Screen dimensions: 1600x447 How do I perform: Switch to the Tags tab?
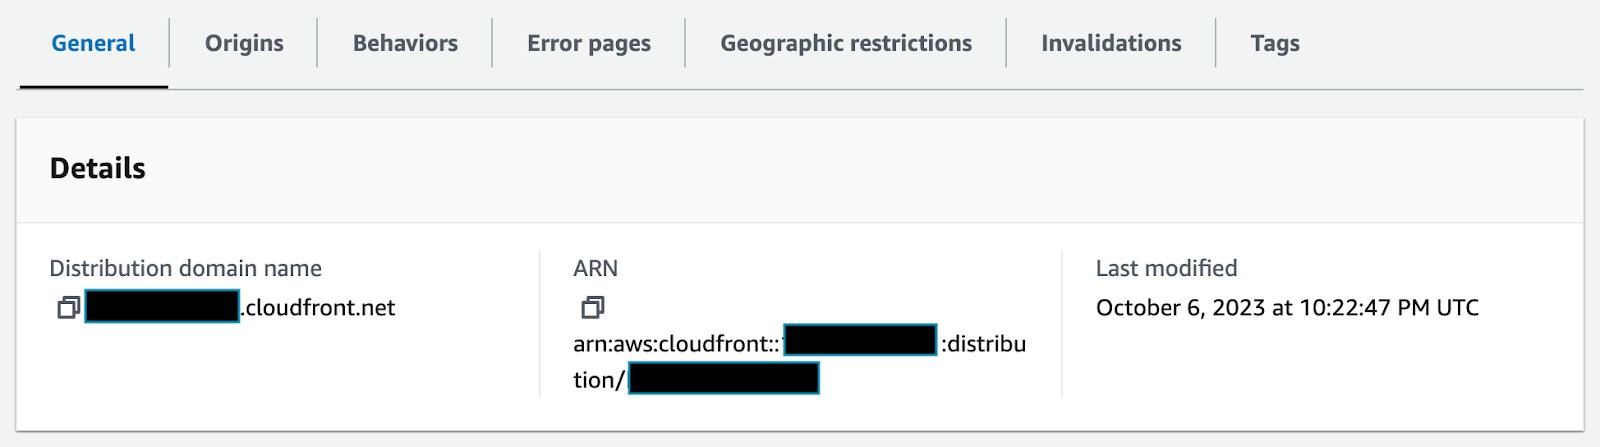tap(1275, 43)
